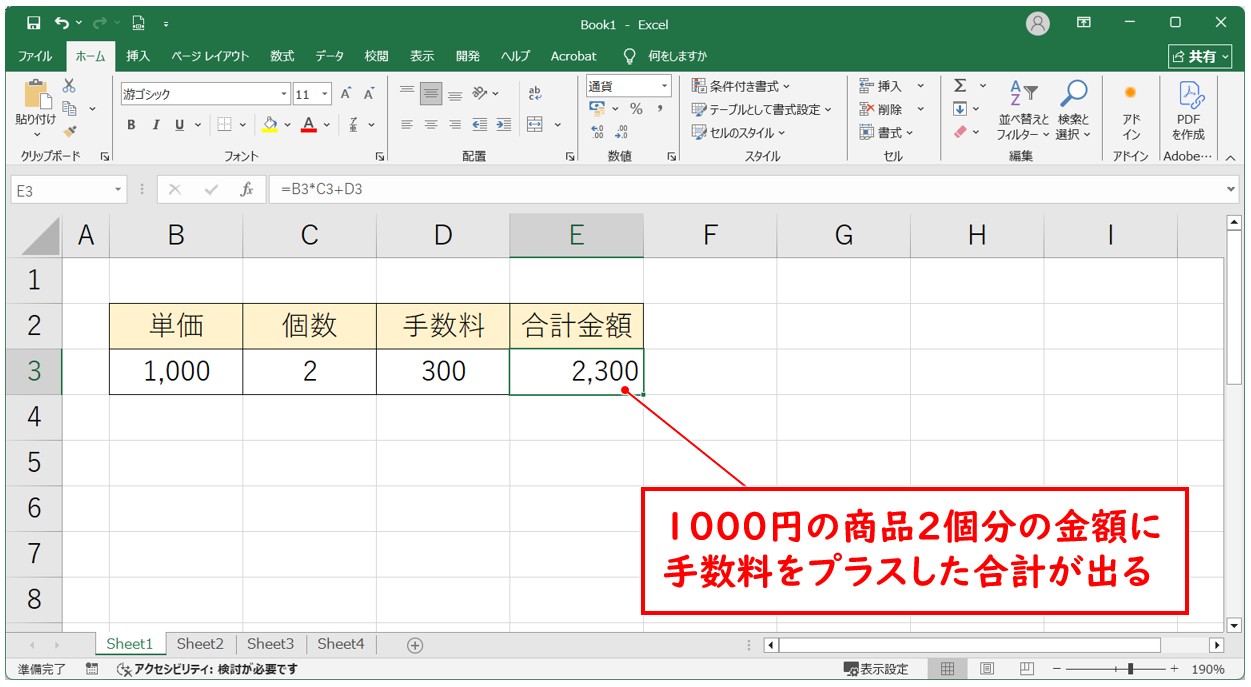1251x687 pixels.
Task: Click the orientation text angle icon
Action: tap(480, 94)
